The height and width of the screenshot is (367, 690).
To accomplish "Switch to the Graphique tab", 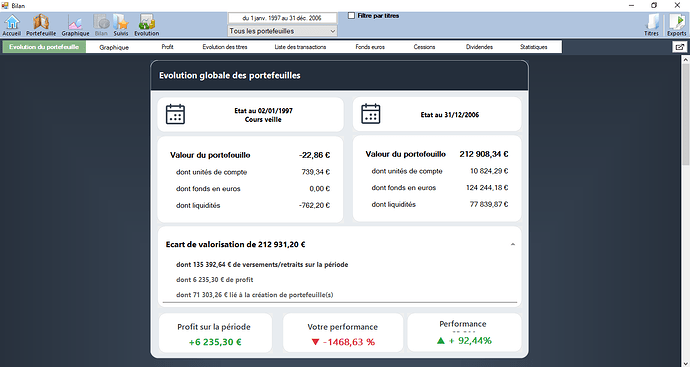I will [x=114, y=47].
